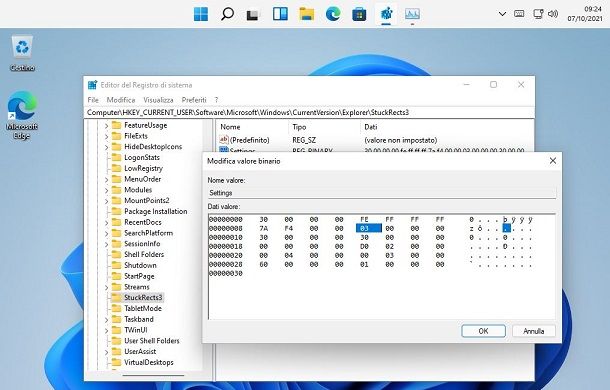The image size is (610, 390).
Task: Select the Shell Folders key
Action: pos(144,255)
